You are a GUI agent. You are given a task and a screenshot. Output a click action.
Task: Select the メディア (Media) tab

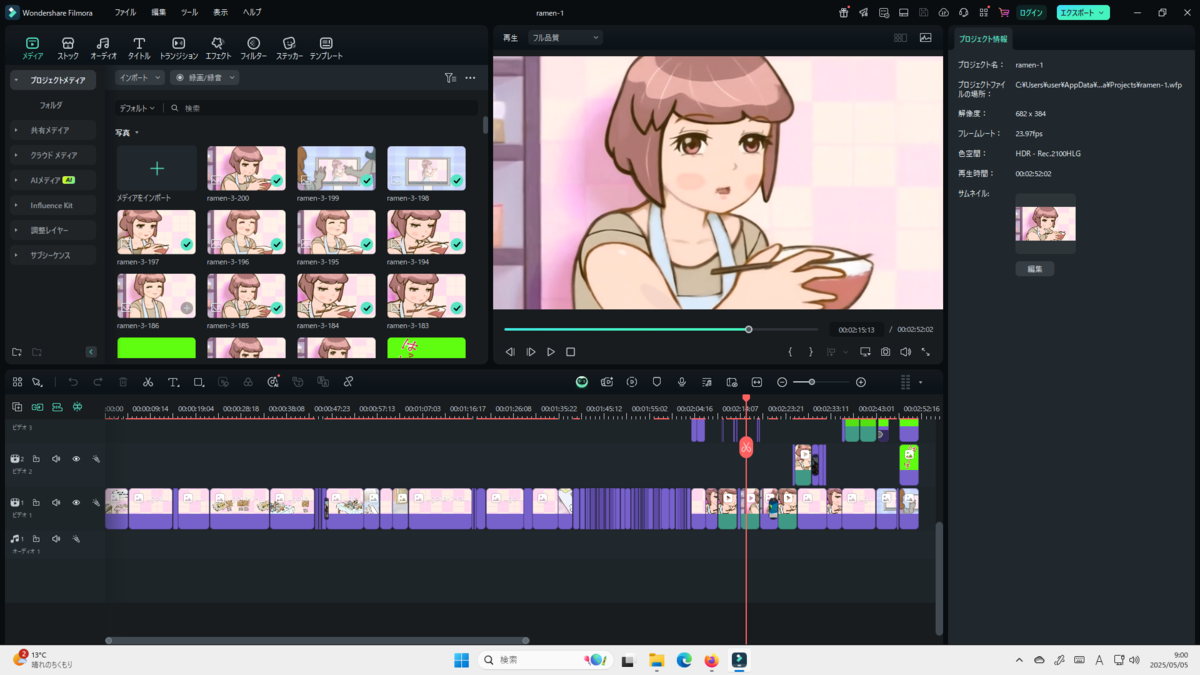[32, 48]
